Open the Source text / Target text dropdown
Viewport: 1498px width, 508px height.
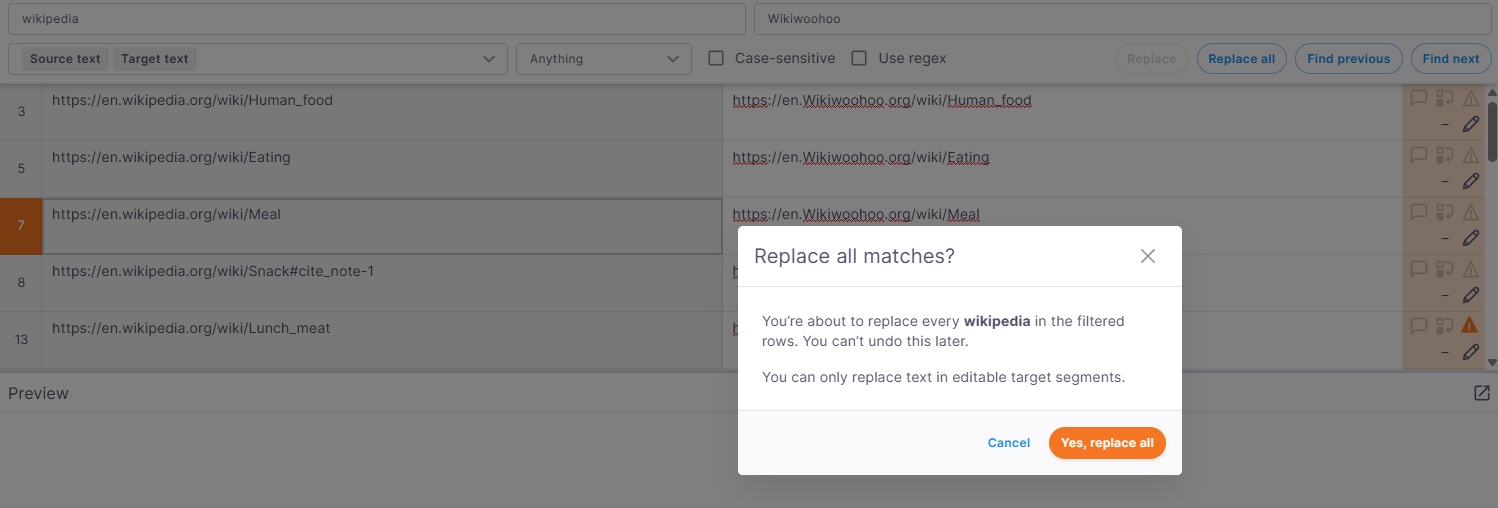pyautogui.click(x=258, y=59)
